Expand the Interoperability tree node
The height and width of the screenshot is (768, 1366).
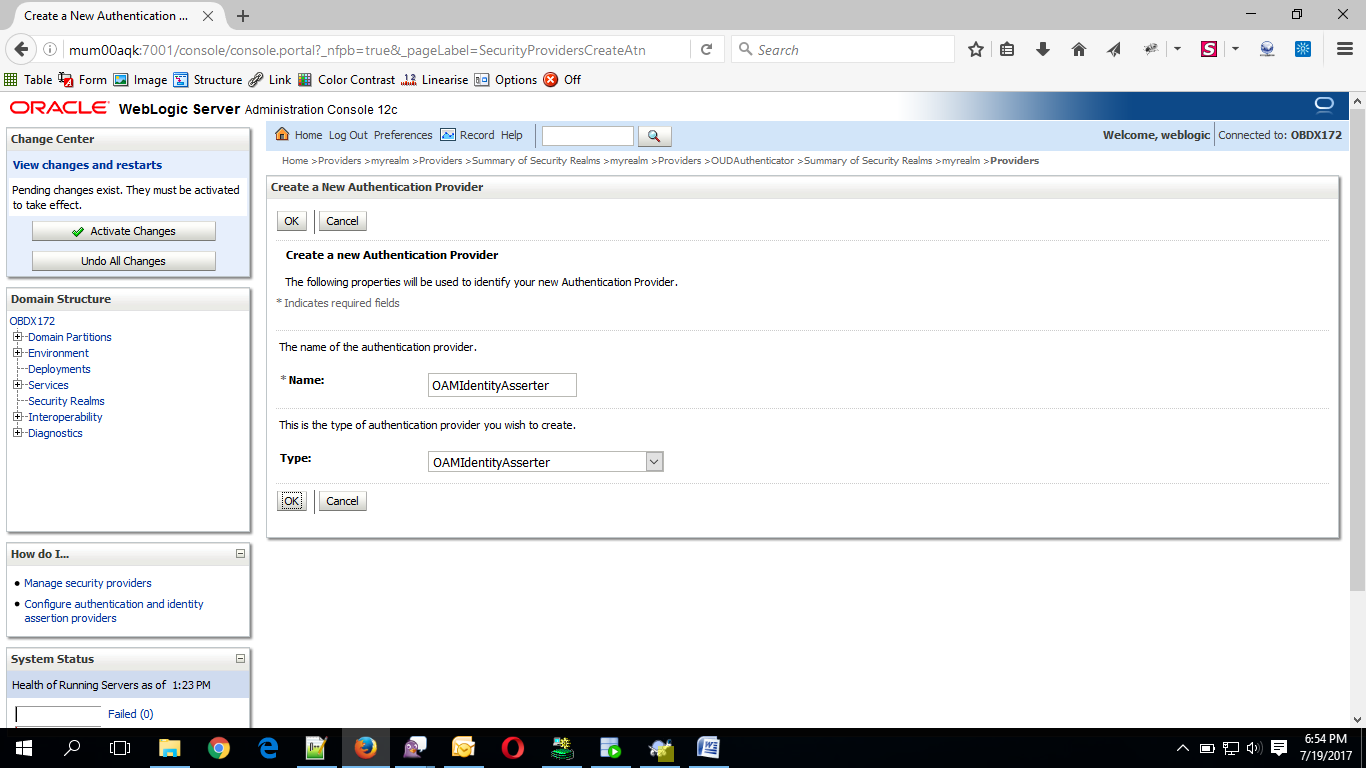[x=17, y=417]
